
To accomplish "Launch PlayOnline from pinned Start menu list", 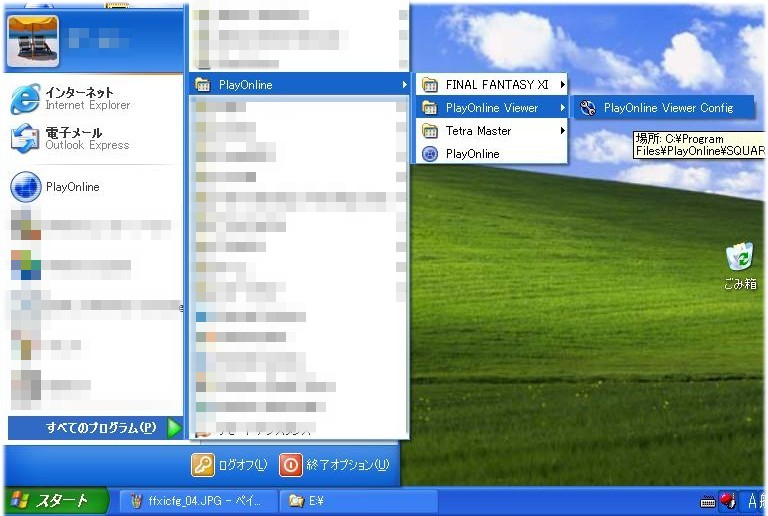I will click(x=55, y=187).
